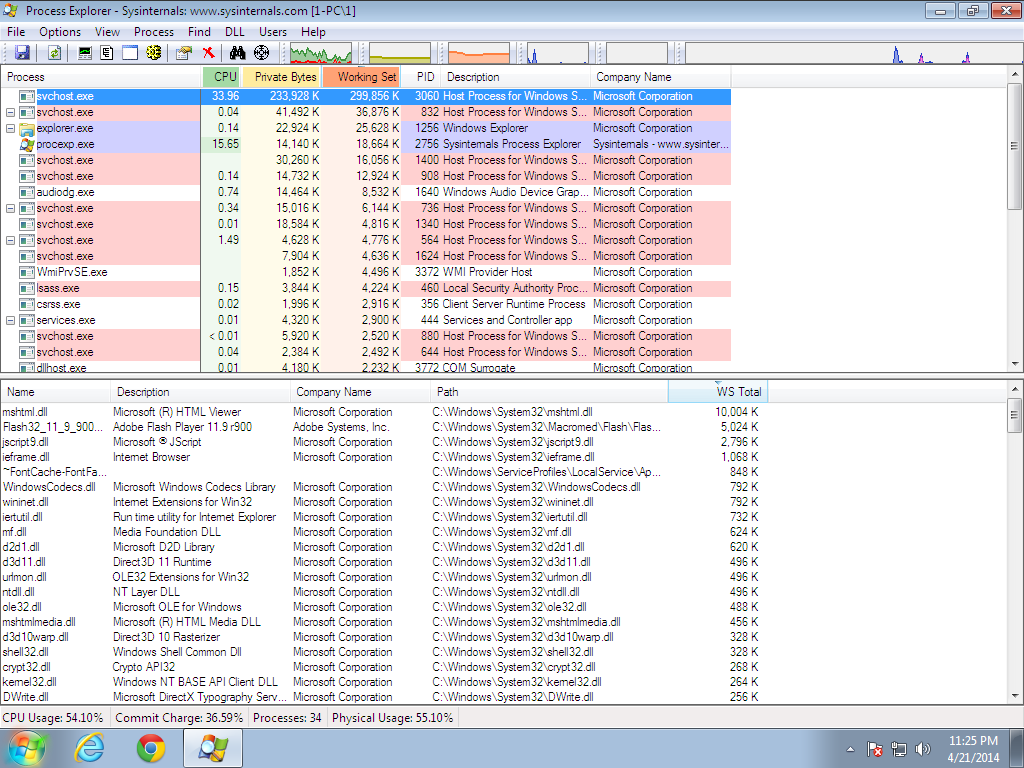Sort DLL list by WS Total header
1024x768 pixels.
pyautogui.click(x=718, y=392)
